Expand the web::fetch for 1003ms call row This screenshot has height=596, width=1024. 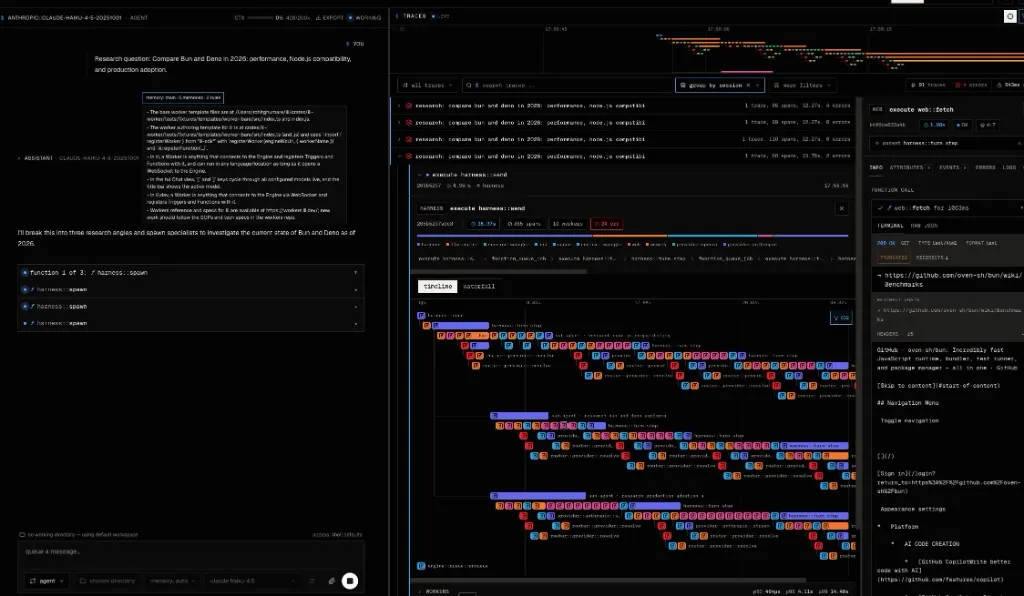[949, 208]
